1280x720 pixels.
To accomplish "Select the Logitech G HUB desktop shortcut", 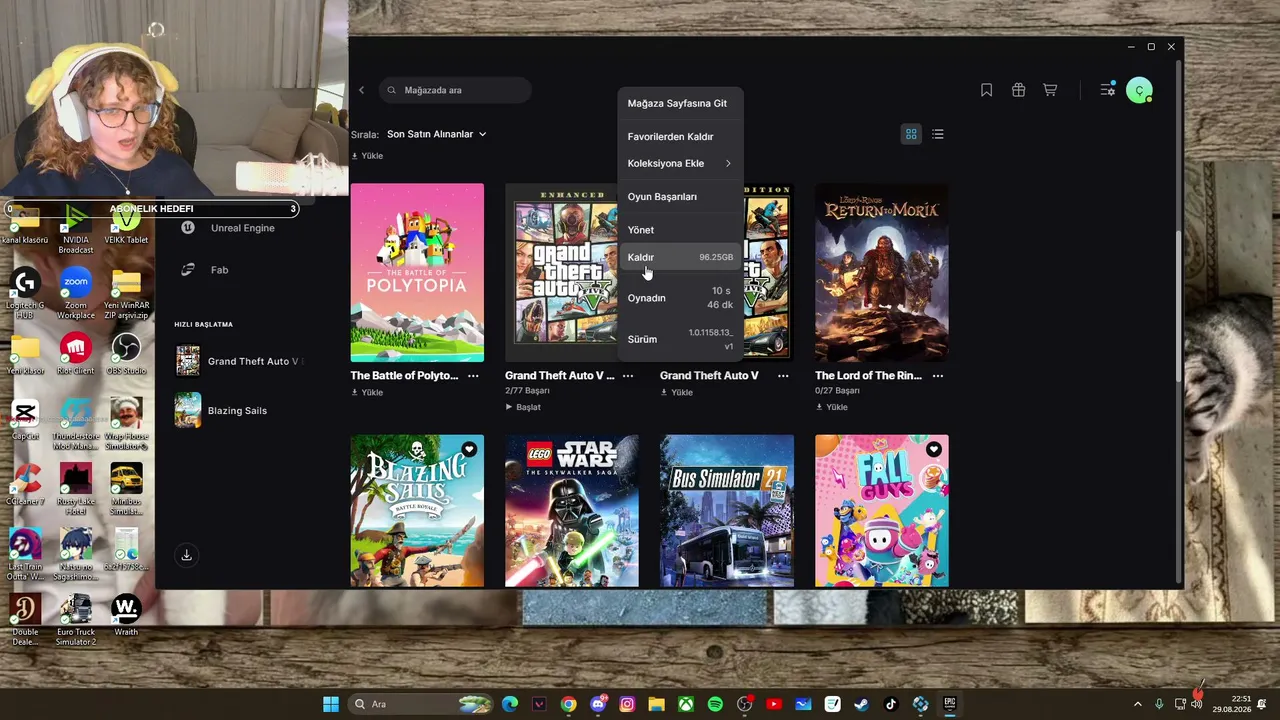I will (25, 293).
